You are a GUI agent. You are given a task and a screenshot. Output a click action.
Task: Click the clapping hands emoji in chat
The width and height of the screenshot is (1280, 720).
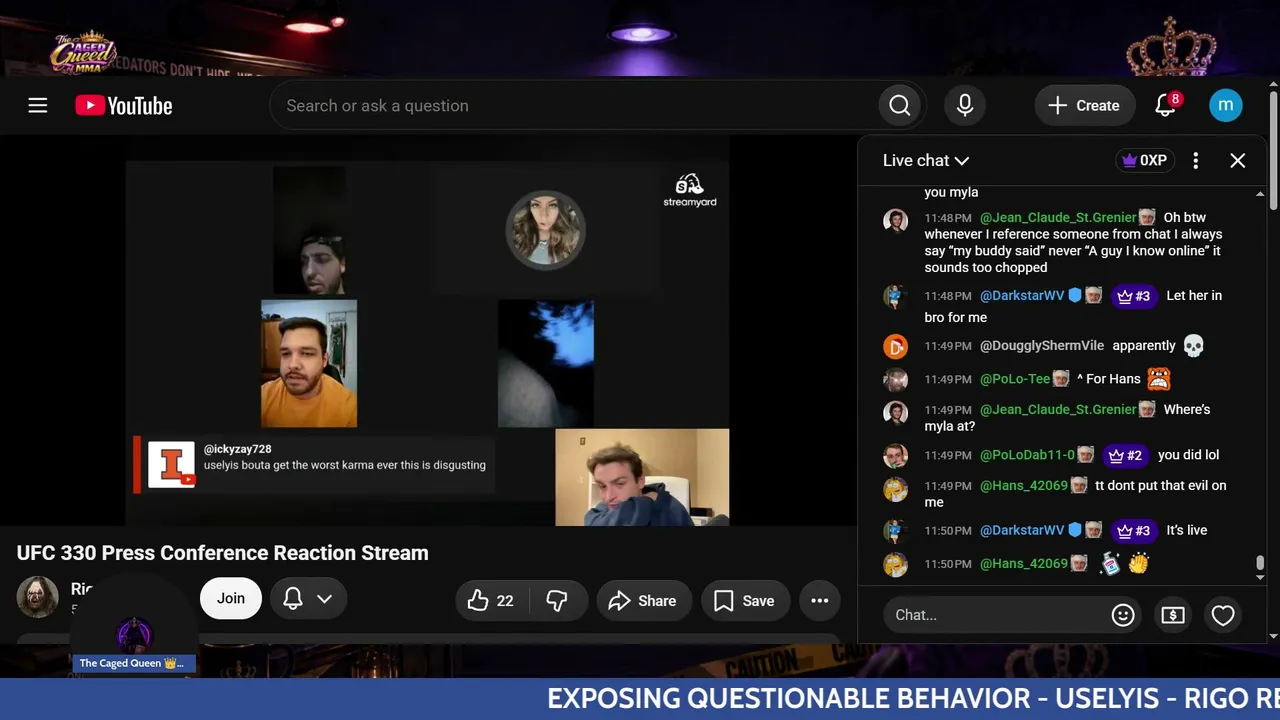[x=1138, y=564]
